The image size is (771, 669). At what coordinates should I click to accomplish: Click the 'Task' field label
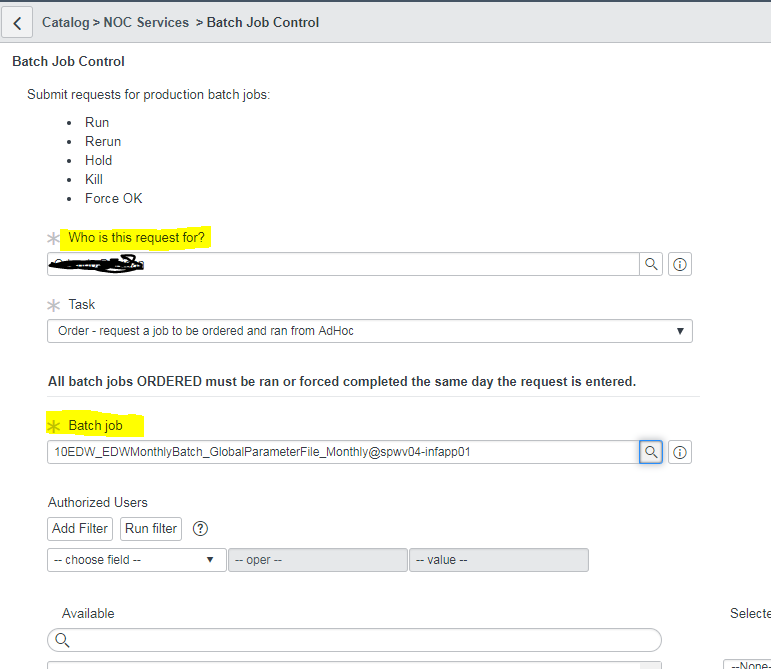[x=82, y=305]
